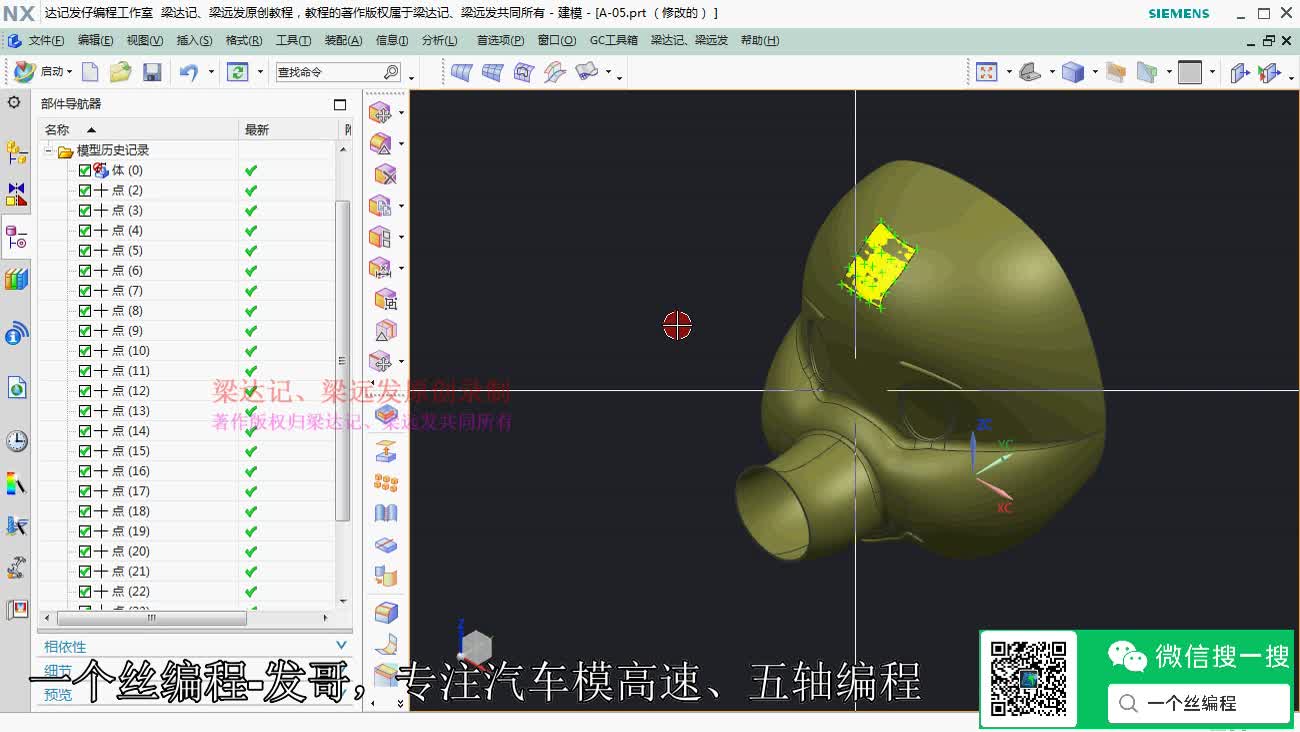This screenshot has width=1300, height=732.
Task: Click the clip section view icon
Action: (x=1147, y=72)
